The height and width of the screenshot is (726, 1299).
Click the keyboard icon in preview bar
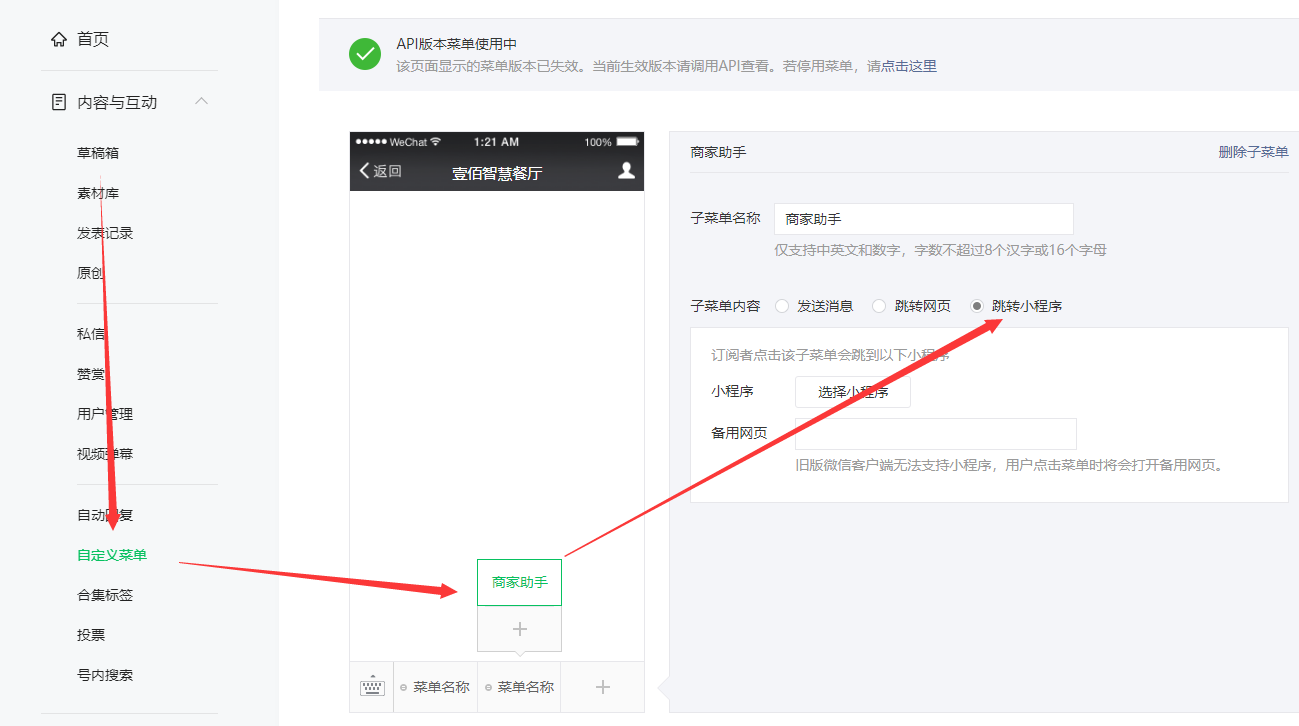point(372,687)
